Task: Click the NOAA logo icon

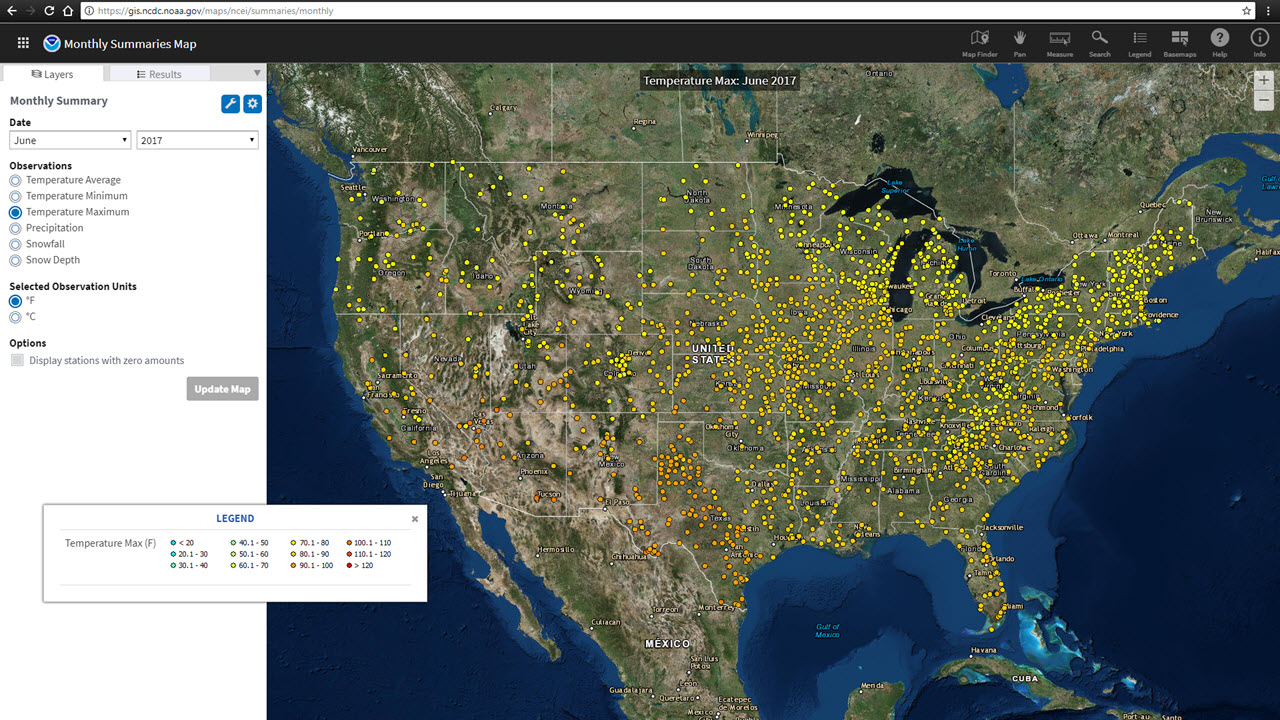Action: tap(52, 43)
